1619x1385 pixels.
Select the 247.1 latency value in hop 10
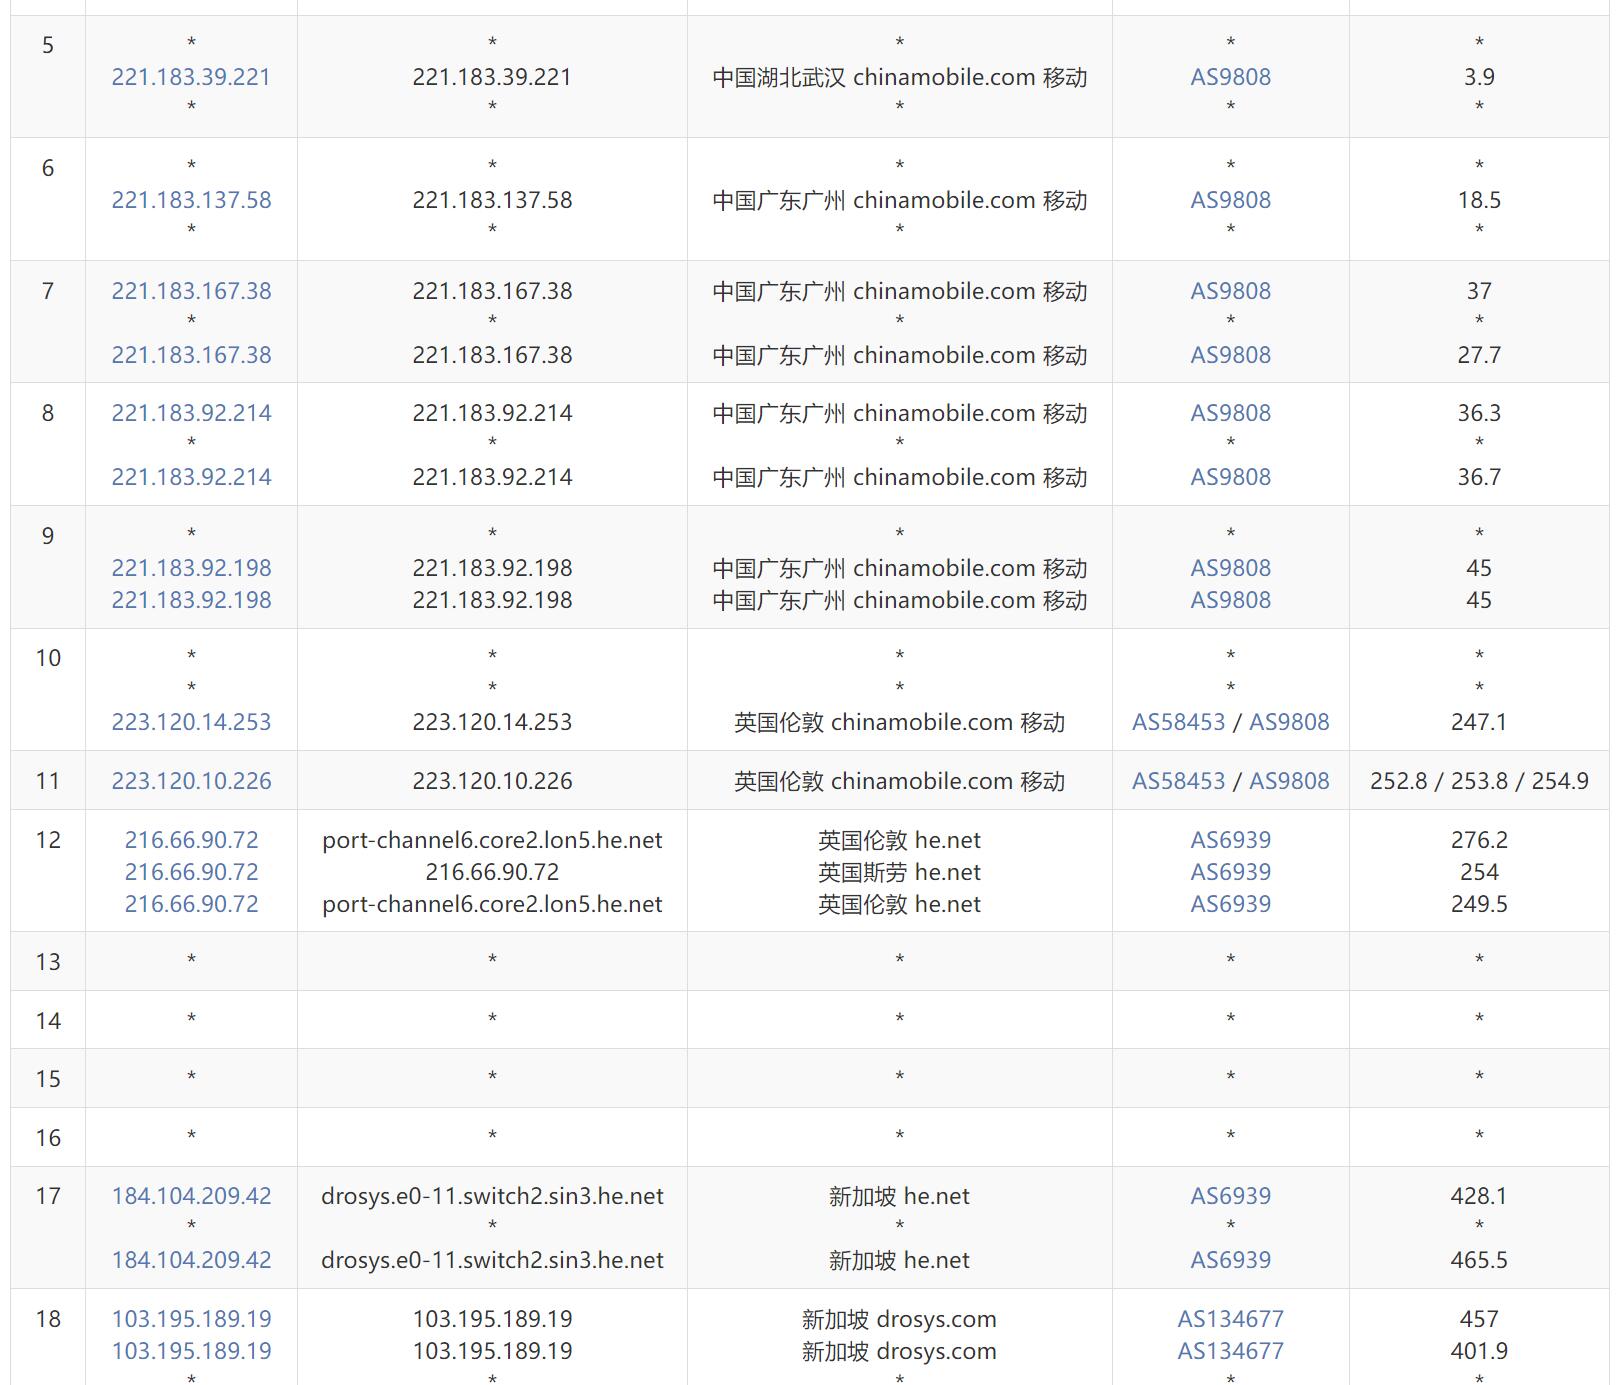(1479, 722)
